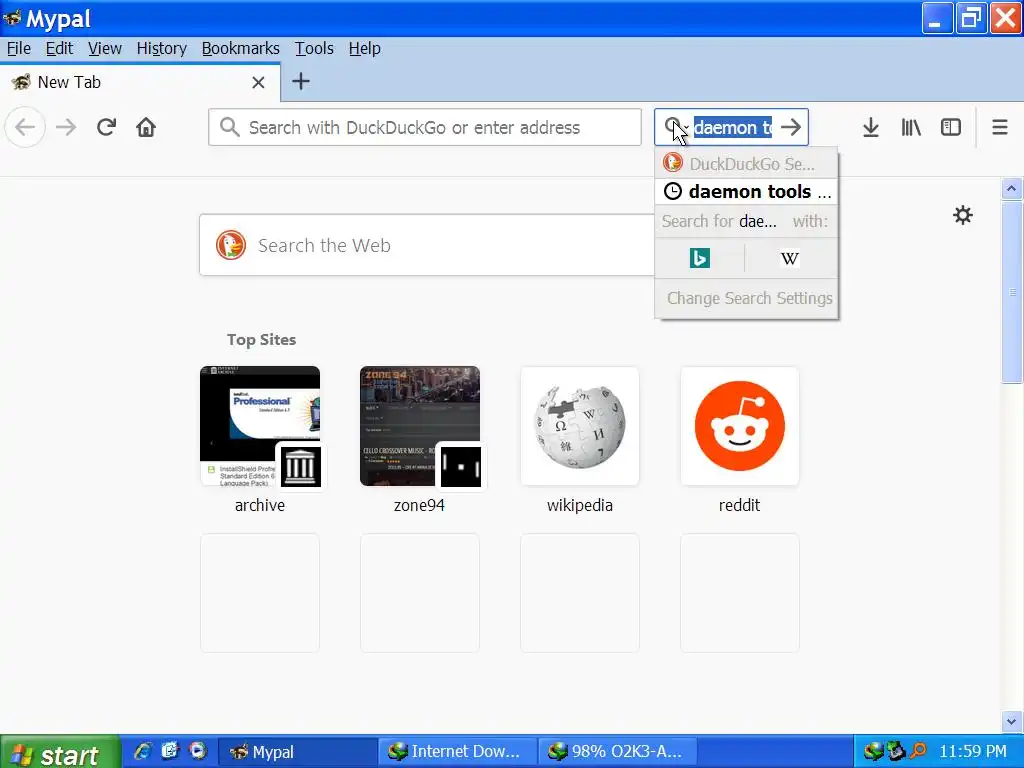Open the zone94 top site thumbnail
This screenshot has width=1024, height=768.
point(420,426)
